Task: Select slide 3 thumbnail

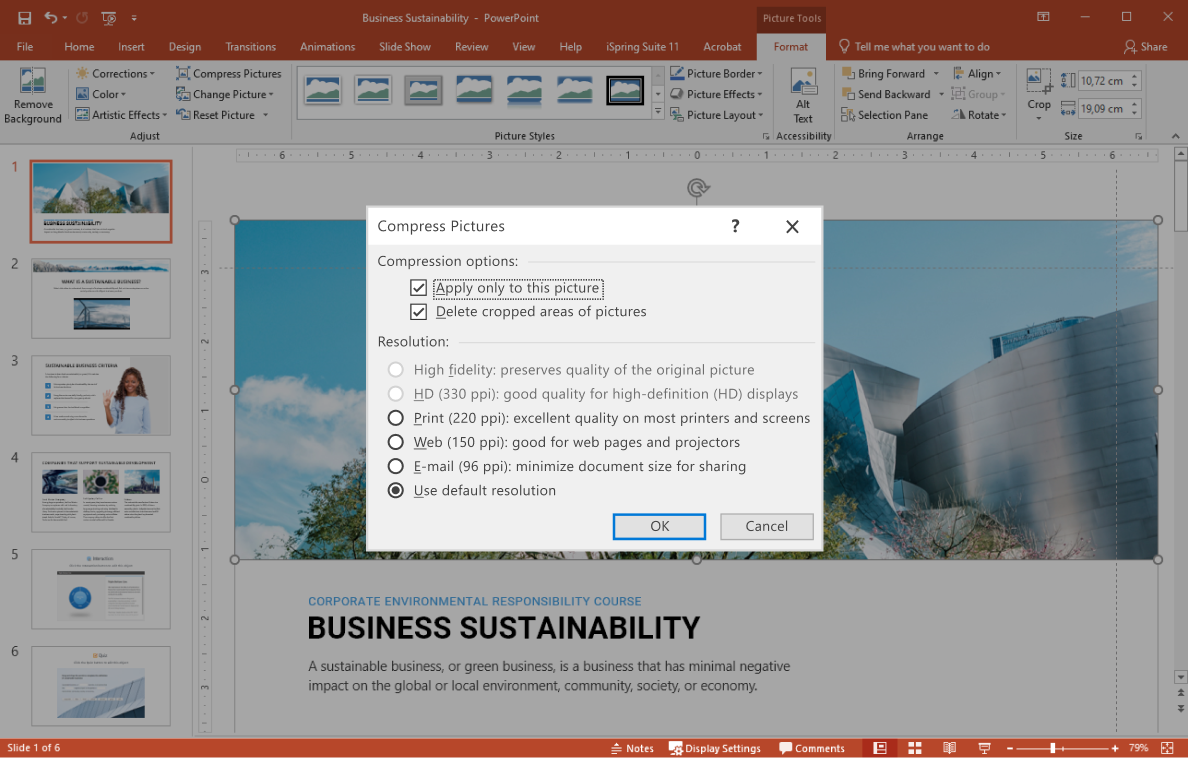Action: coord(101,395)
